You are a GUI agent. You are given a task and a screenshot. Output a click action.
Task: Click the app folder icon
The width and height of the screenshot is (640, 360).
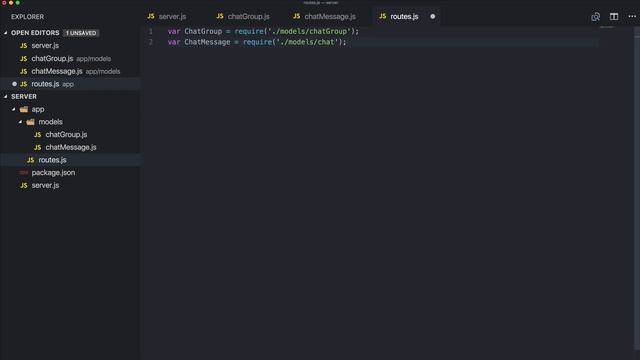[24, 109]
